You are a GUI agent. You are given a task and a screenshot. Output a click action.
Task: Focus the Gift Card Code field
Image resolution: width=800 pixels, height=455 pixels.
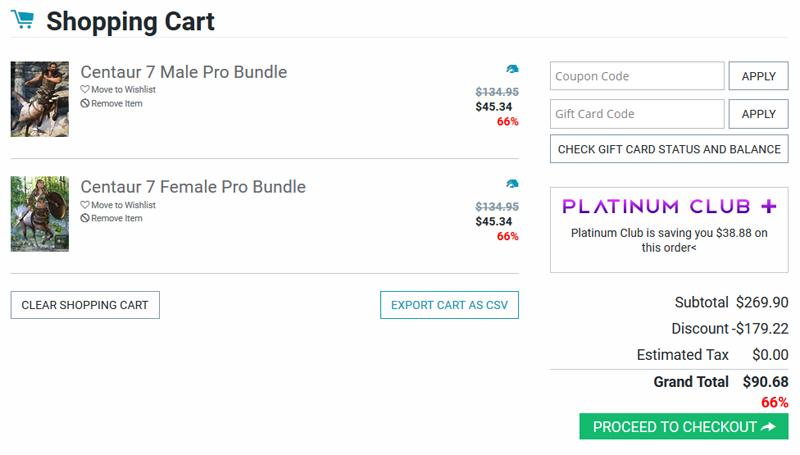[636, 114]
